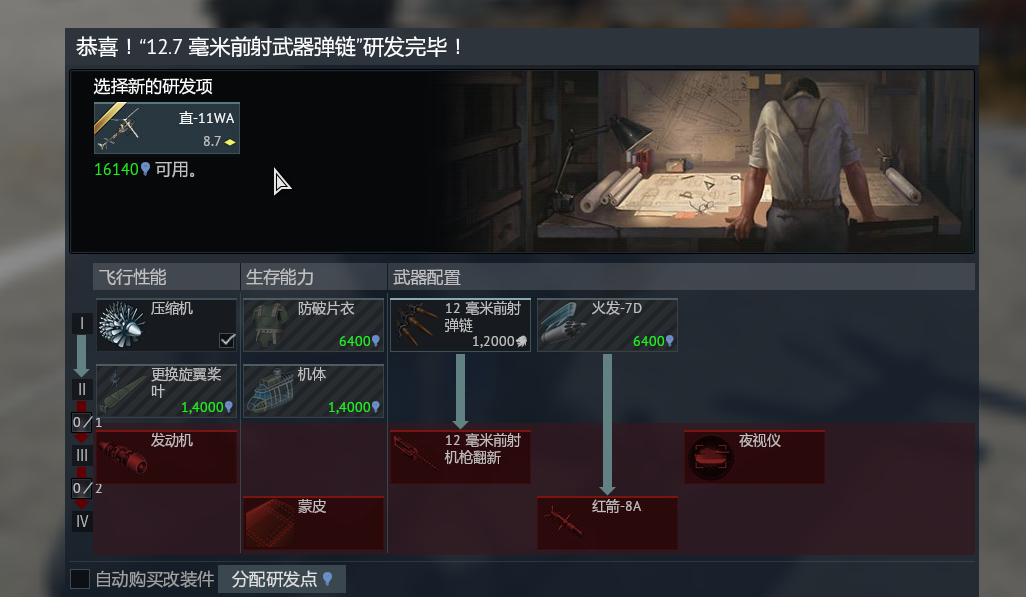Click the tier III rank marker
Image resolution: width=1026 pixels, height=597 pixels.
pos(82,455)
